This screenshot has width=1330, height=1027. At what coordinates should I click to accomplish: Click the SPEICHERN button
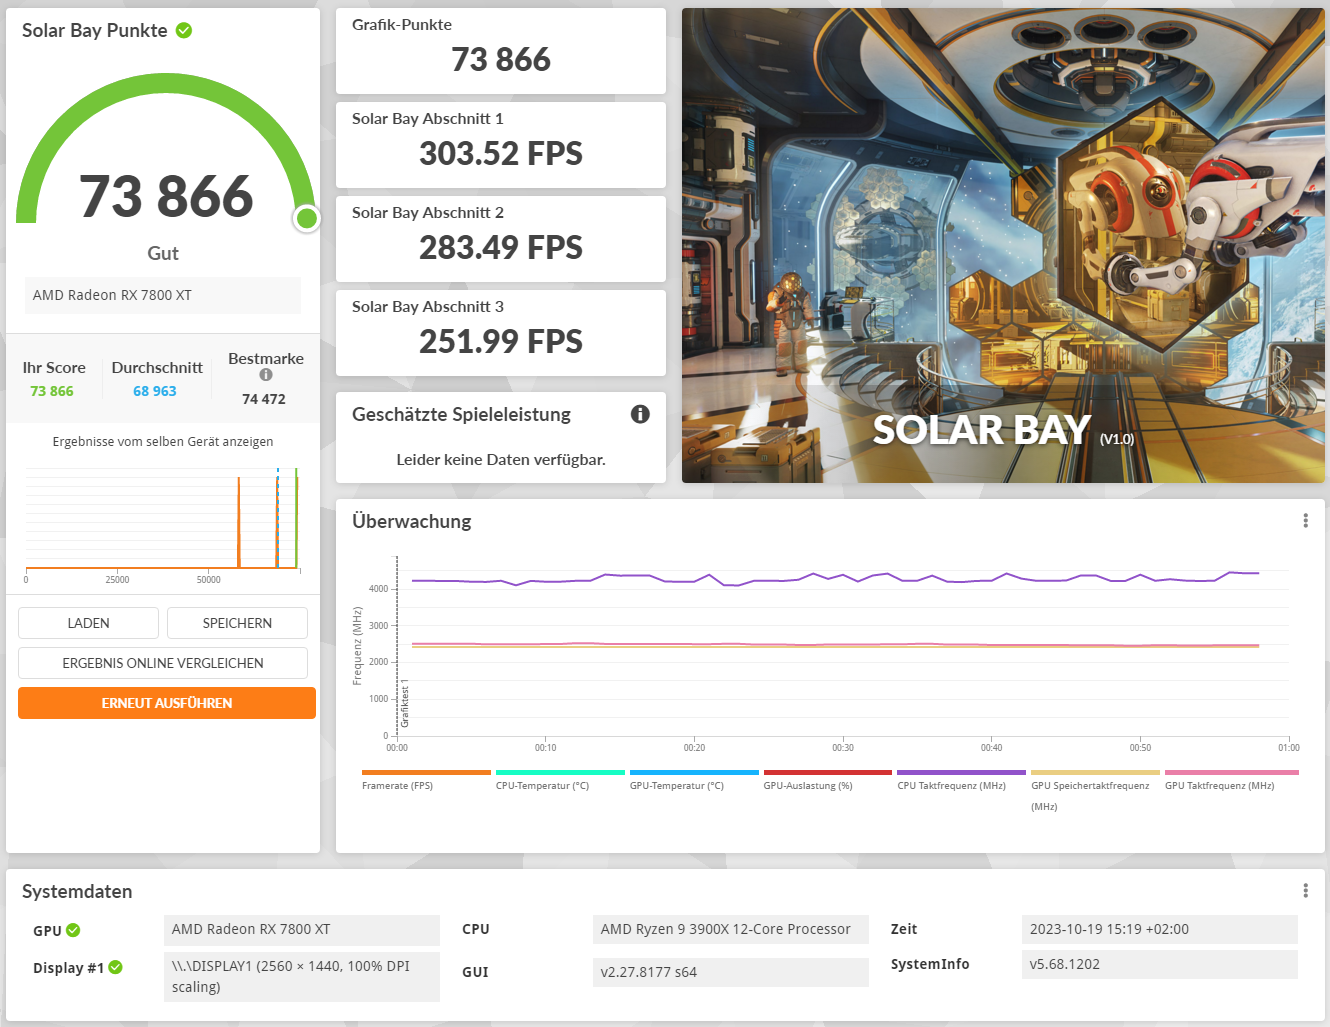click(237, 623)
